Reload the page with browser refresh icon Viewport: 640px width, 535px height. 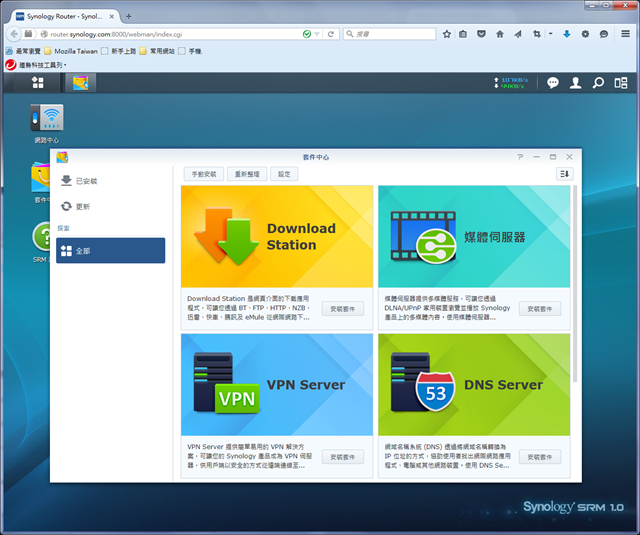(331, 34)
